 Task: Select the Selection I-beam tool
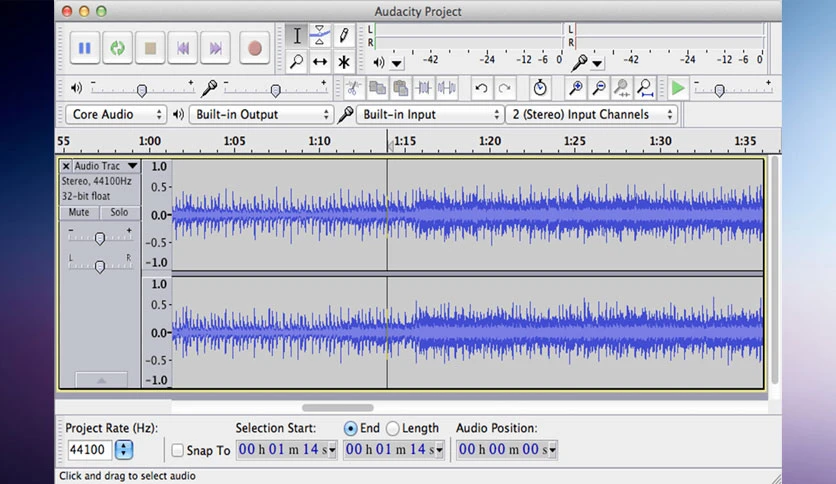[x=297, y=36]
